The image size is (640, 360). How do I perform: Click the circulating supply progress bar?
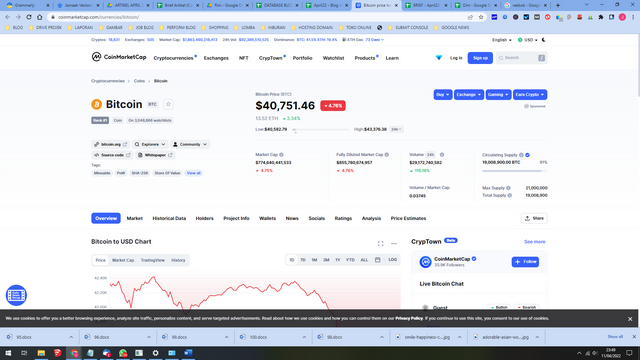point(514,171)
